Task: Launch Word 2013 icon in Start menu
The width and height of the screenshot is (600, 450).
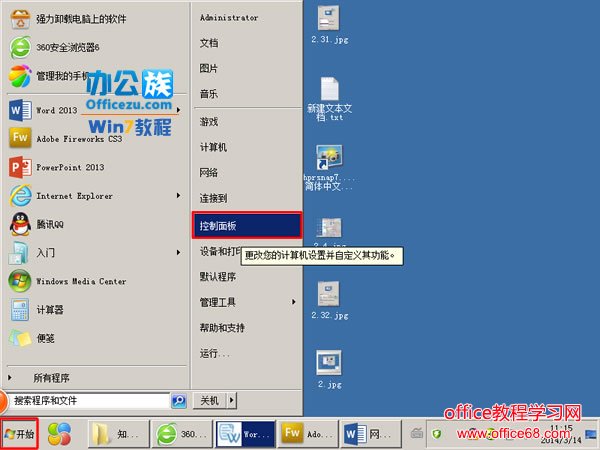Action: [x=20, y=110]
